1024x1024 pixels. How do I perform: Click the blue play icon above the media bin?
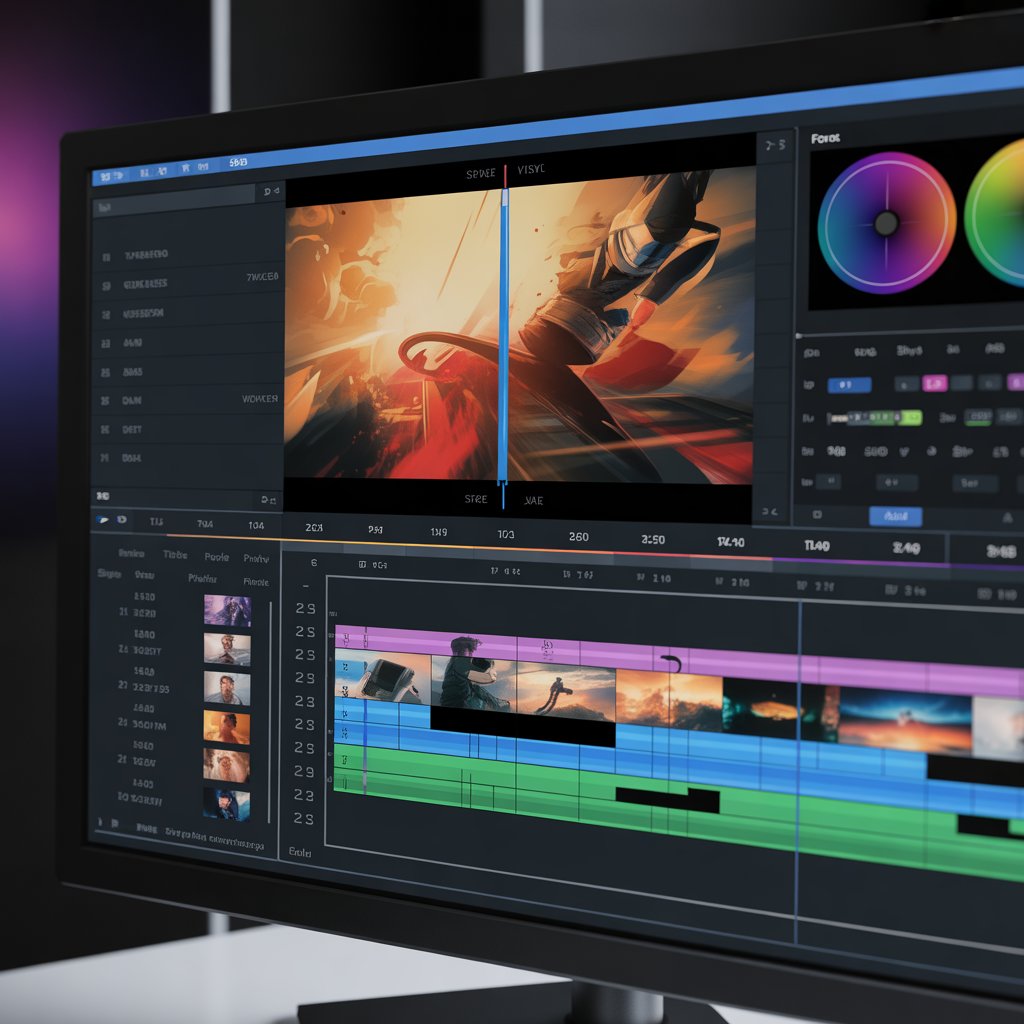pyautogui.click(x=102, y=520)
